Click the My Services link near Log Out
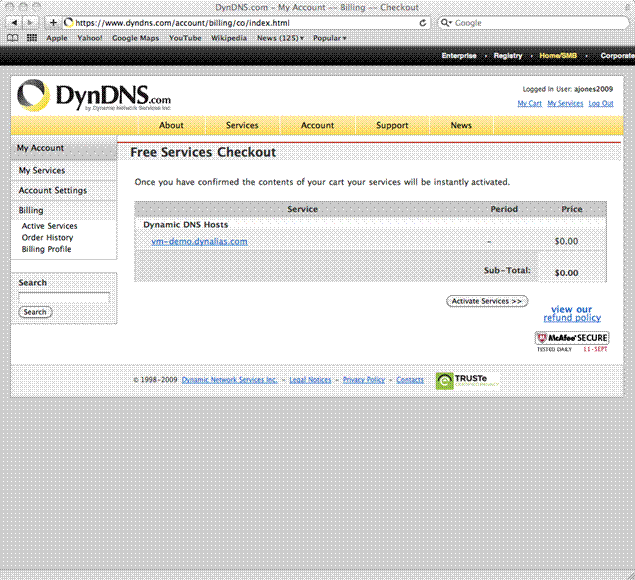 pyautogui.click(x=565, y=103)
